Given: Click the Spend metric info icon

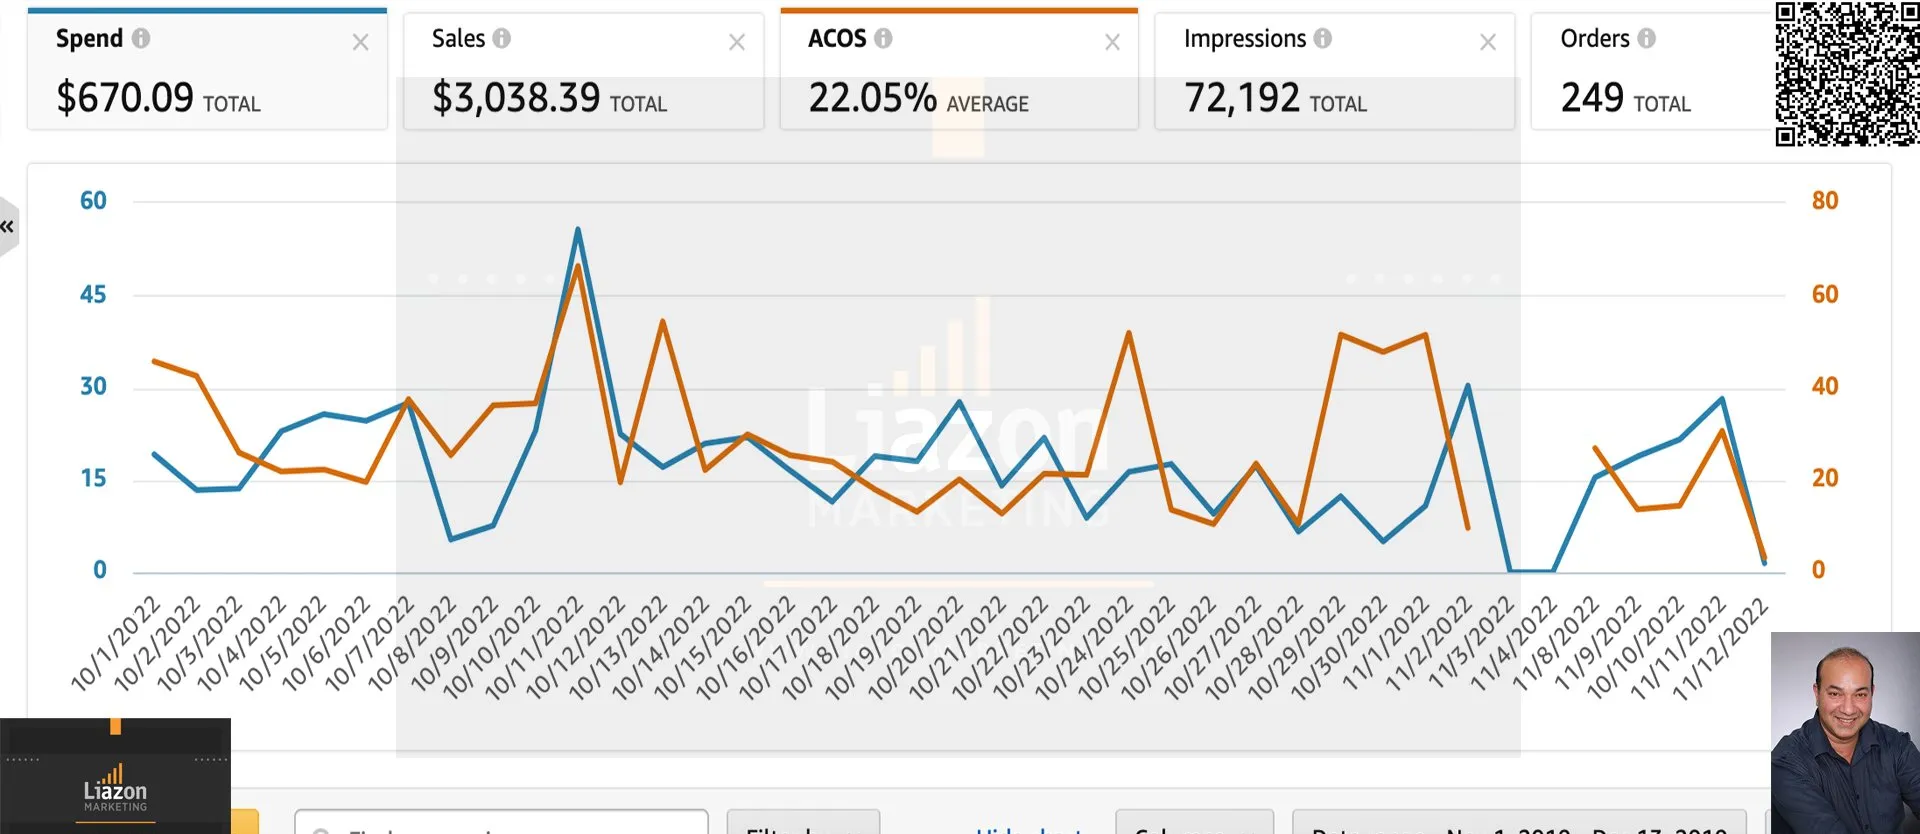Looking at the screenshot, I should coord(140,38).
